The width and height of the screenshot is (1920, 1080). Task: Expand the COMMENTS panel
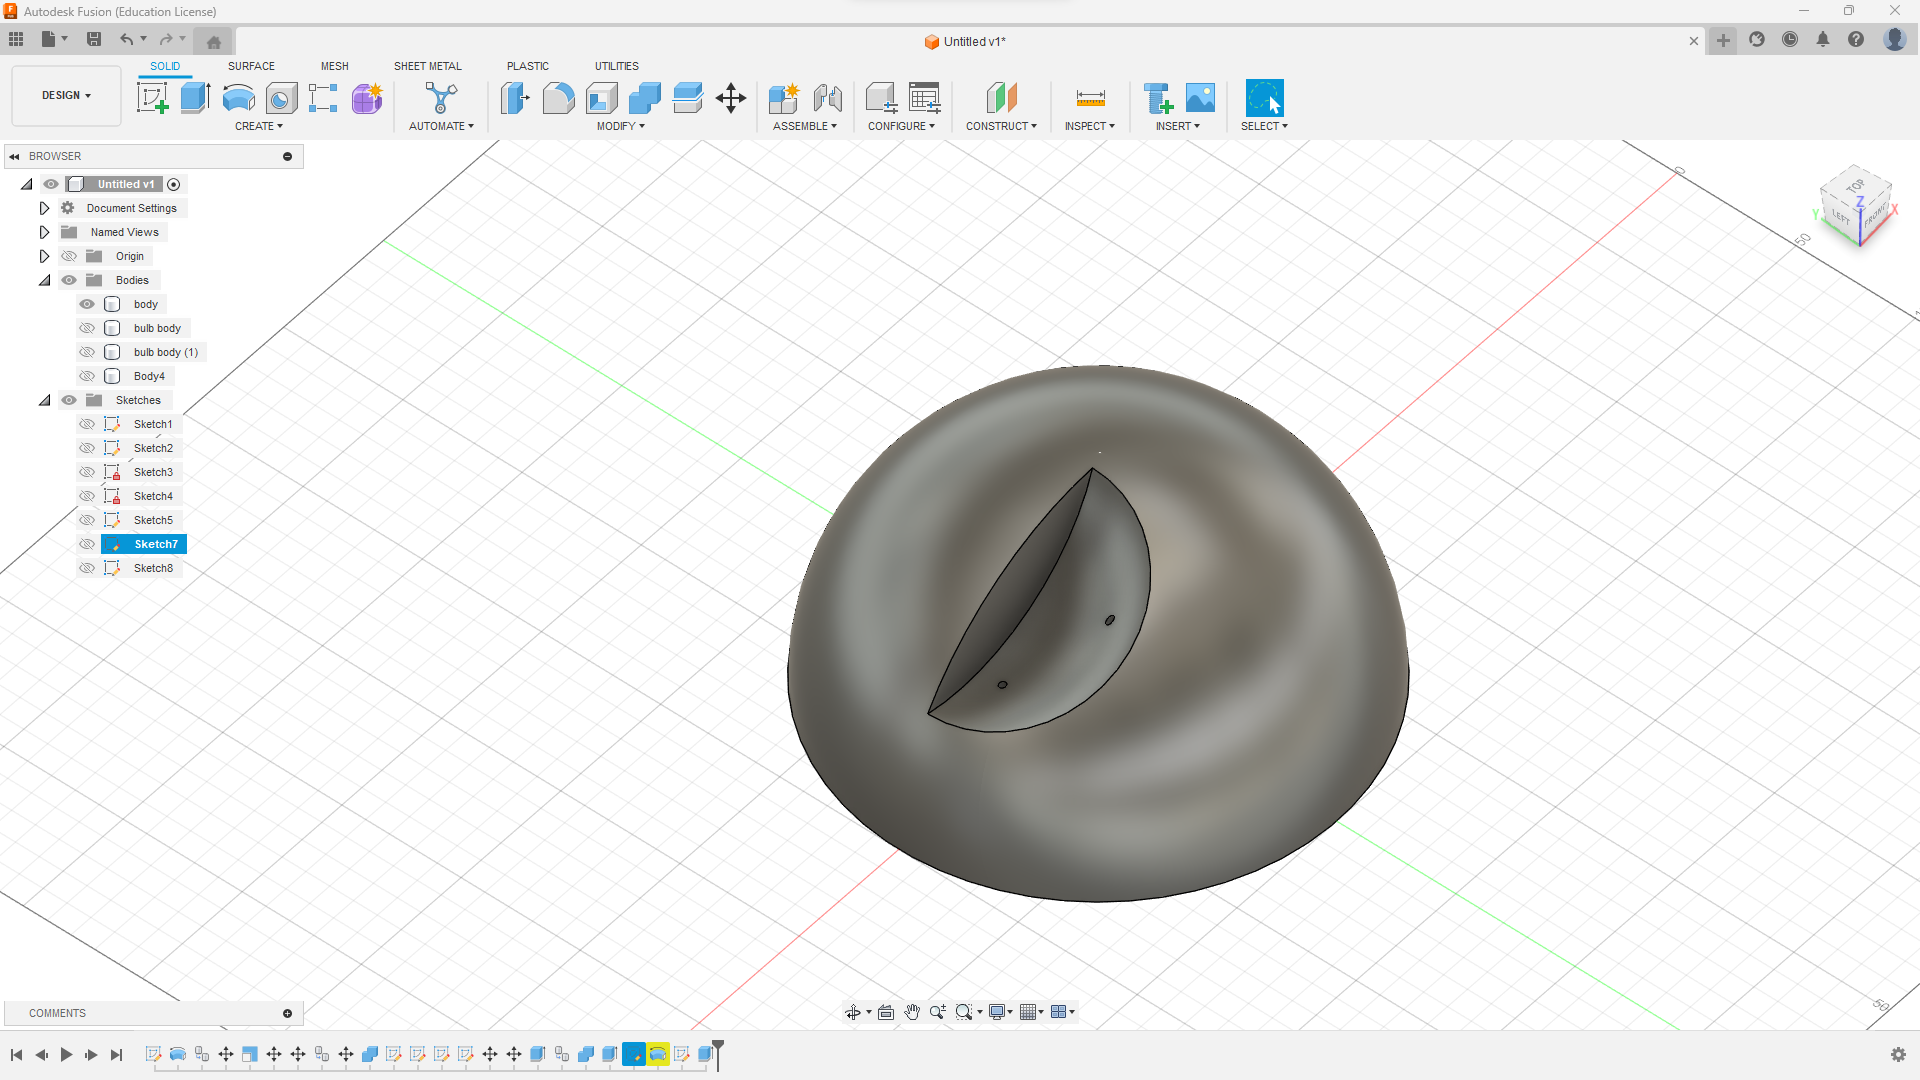[287, 1013]
